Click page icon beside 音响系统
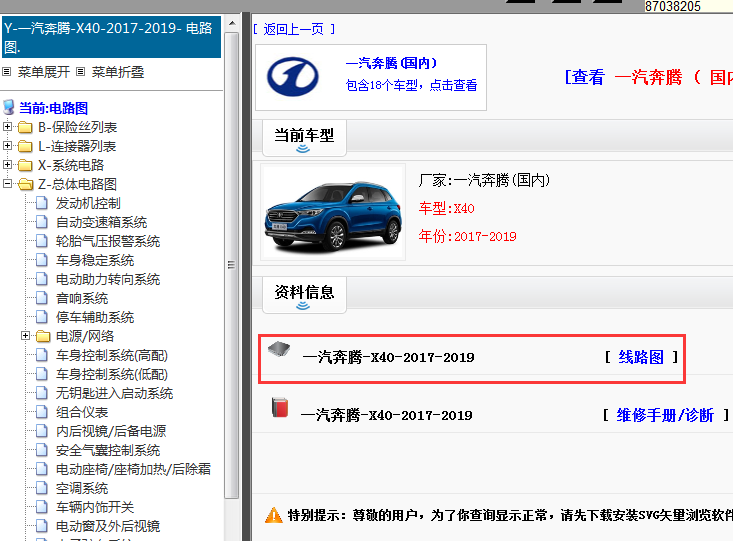Image resolution: width=733 pixels, height=541 pixels. click(42, 298)
